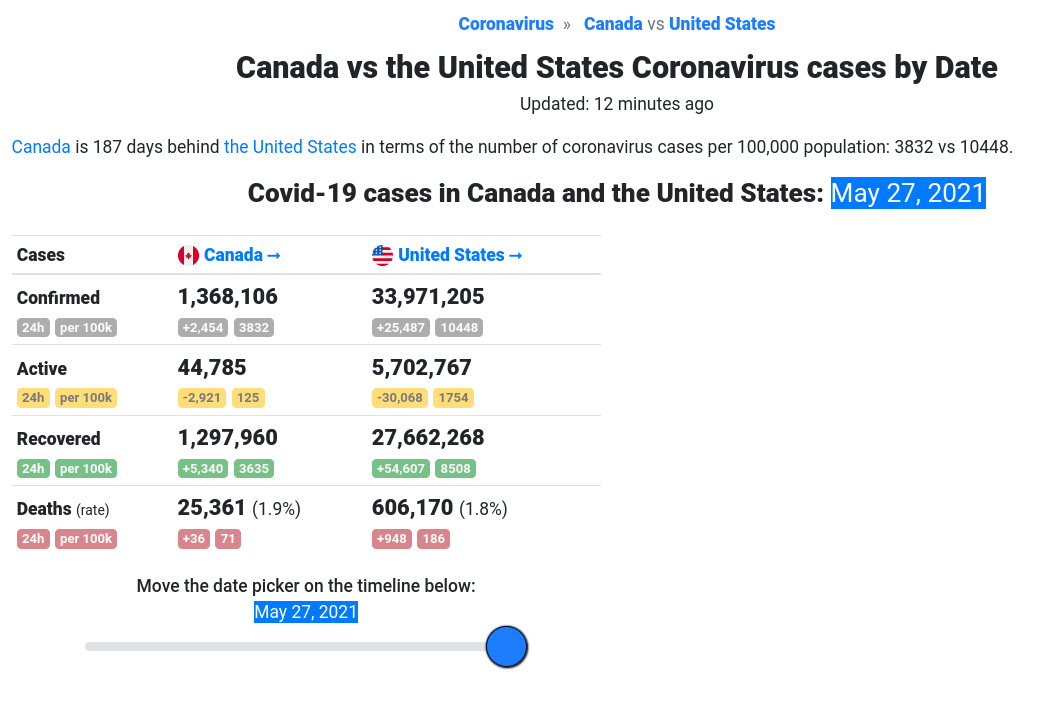Image resolution: width=1053 pixels, height=704 pixels.
Task: Click the gray per 100k badge under Confirmed
Action: point(86,328)
